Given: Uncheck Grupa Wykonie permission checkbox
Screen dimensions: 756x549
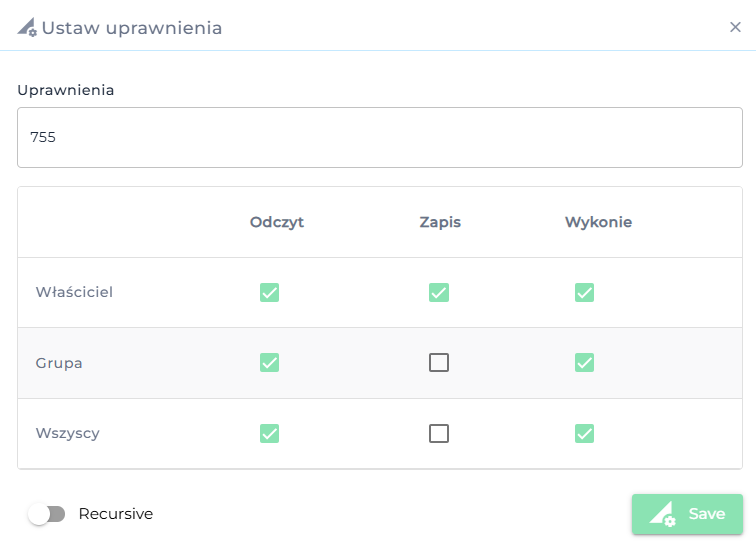Looking at the screenshot, I should (x=585, y=363).
